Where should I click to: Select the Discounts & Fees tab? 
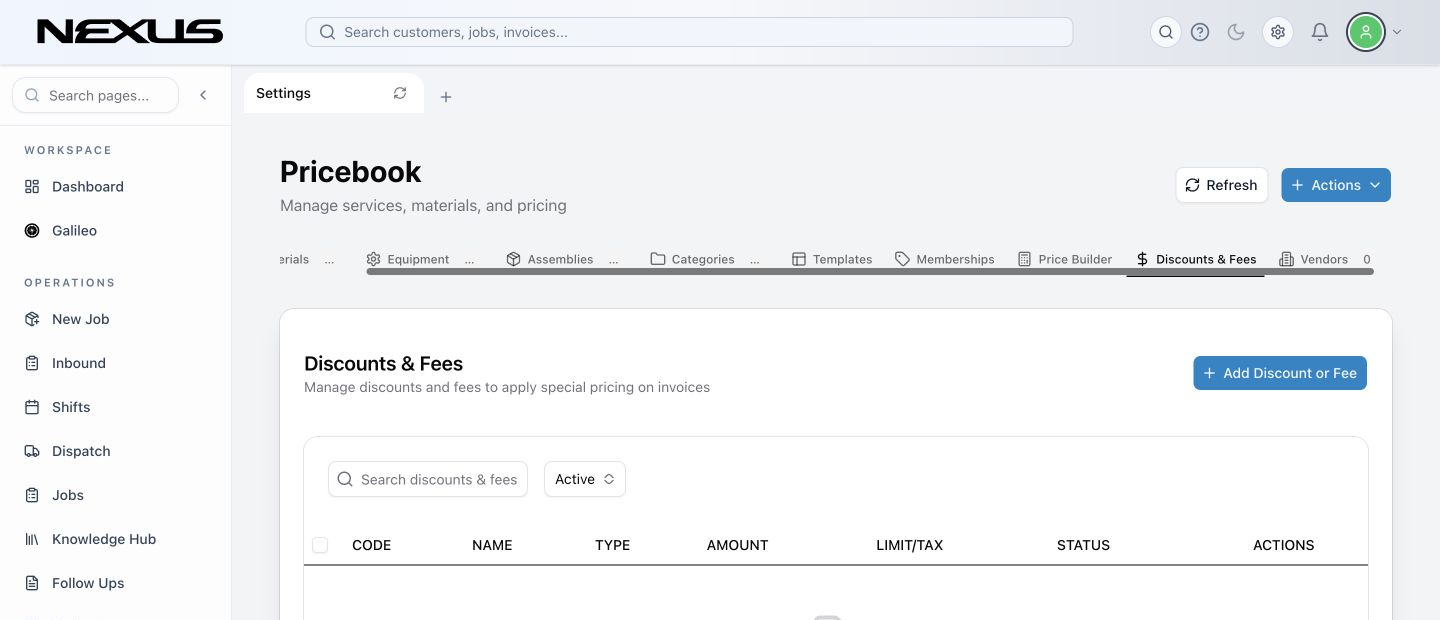pos(1196,259)
